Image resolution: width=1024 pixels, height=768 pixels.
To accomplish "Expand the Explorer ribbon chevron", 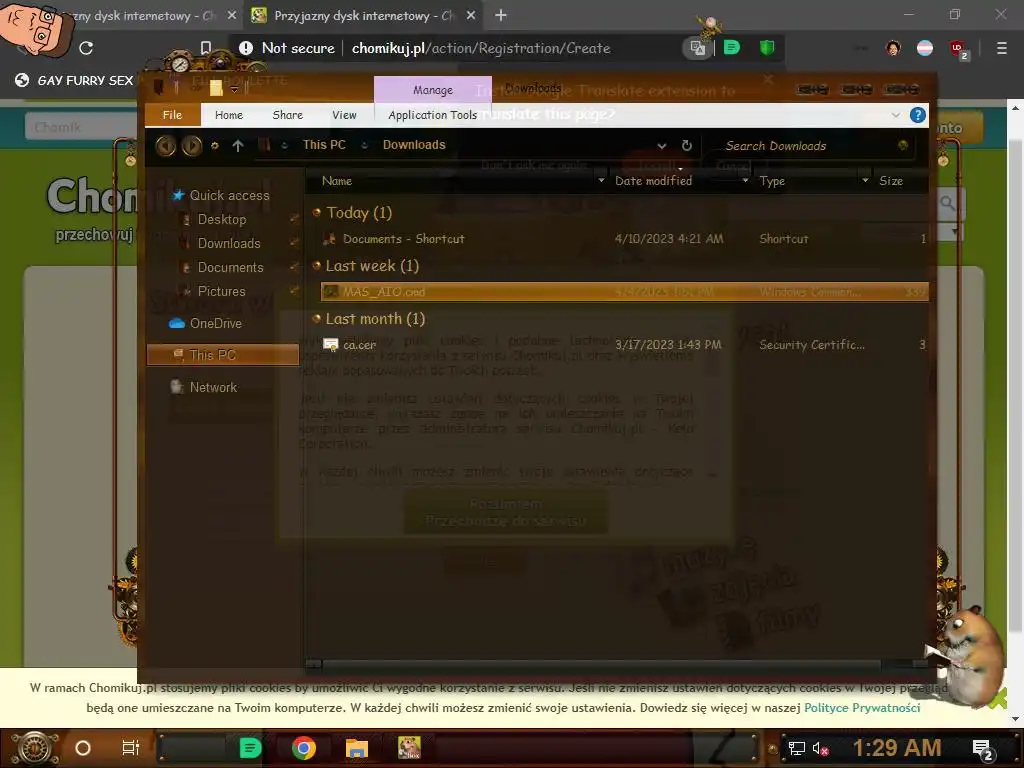I will click(895, 116).
